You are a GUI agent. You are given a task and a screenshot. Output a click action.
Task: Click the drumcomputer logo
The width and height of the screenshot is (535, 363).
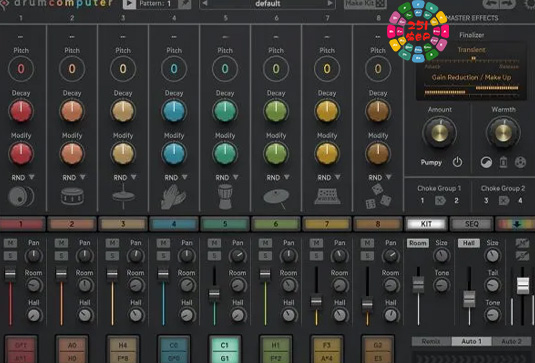click(56, 4)
